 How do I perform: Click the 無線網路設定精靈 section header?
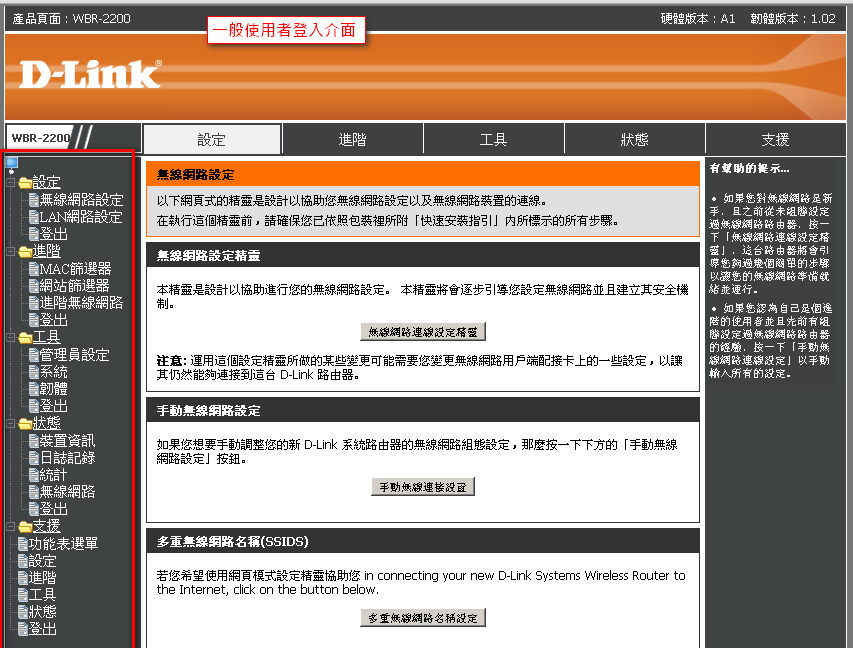423,255
